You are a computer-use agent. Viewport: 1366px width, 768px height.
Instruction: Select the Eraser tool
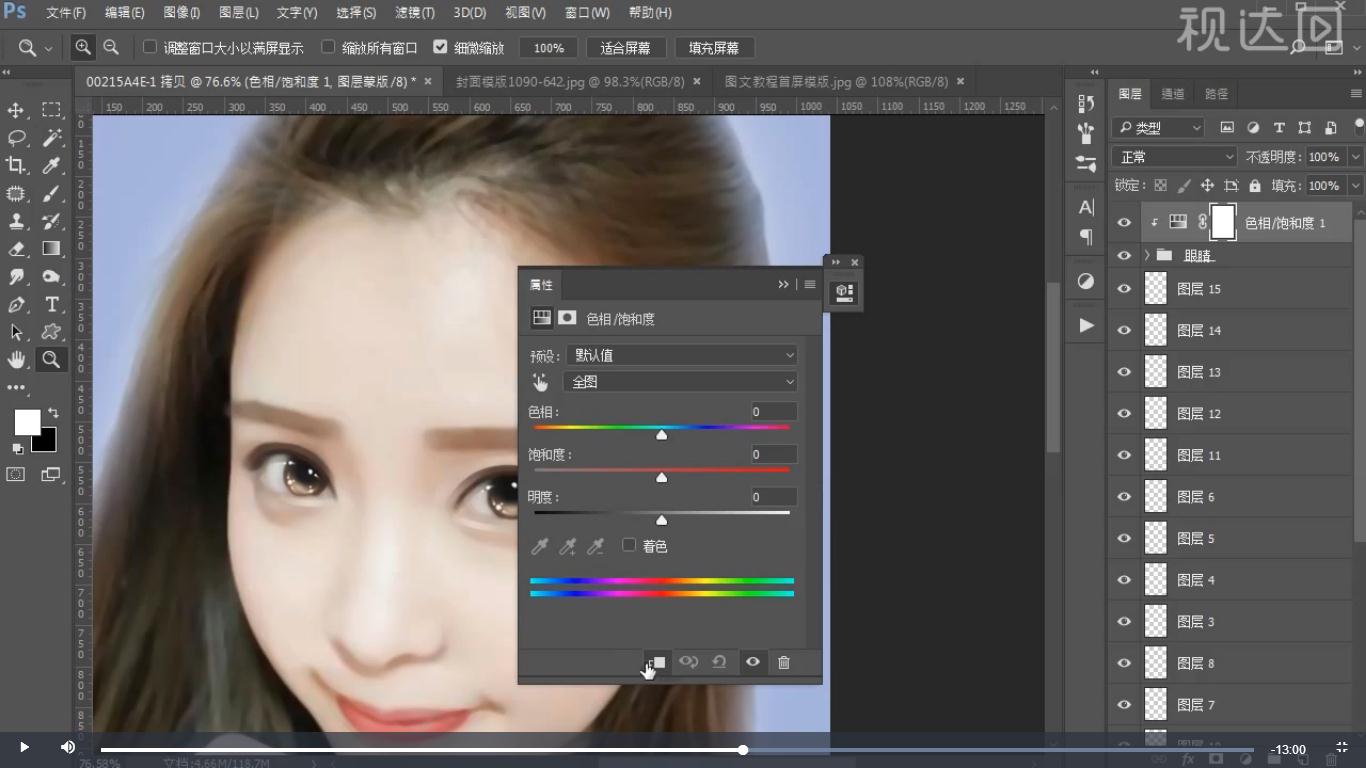[x=16, y=249]
